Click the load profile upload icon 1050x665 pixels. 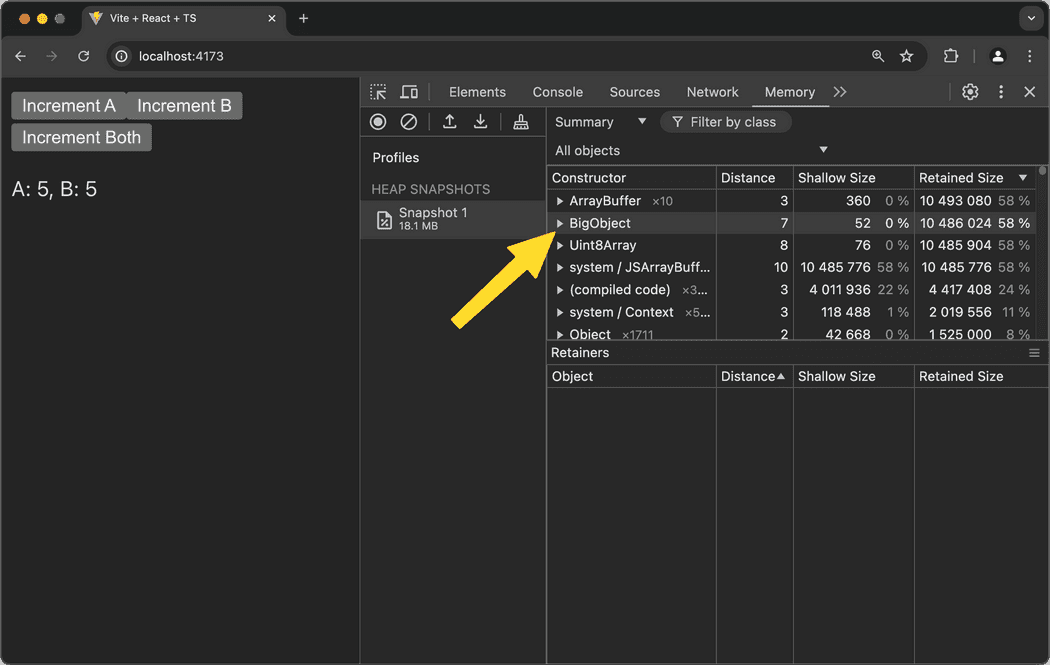tap(450, 122)
